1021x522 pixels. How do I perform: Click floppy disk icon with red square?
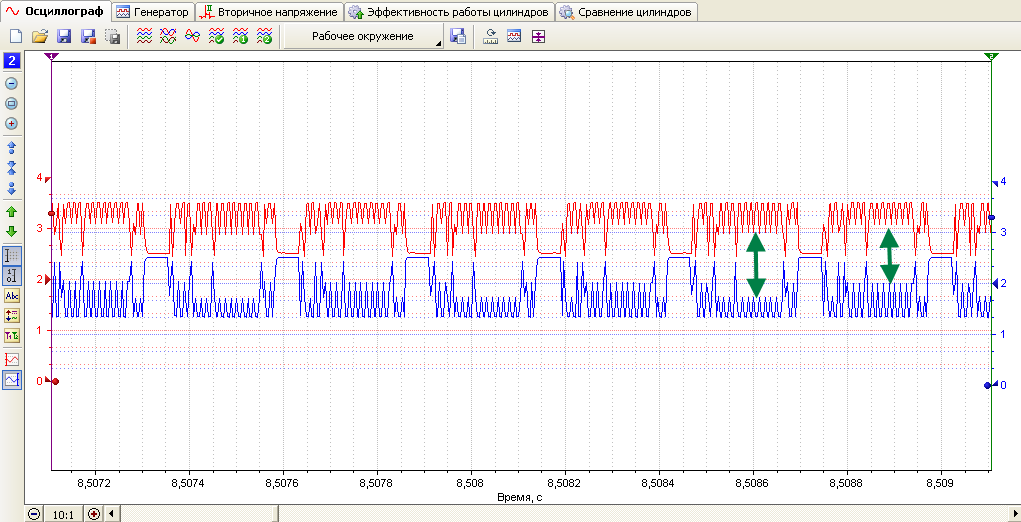tap(88, 37)
